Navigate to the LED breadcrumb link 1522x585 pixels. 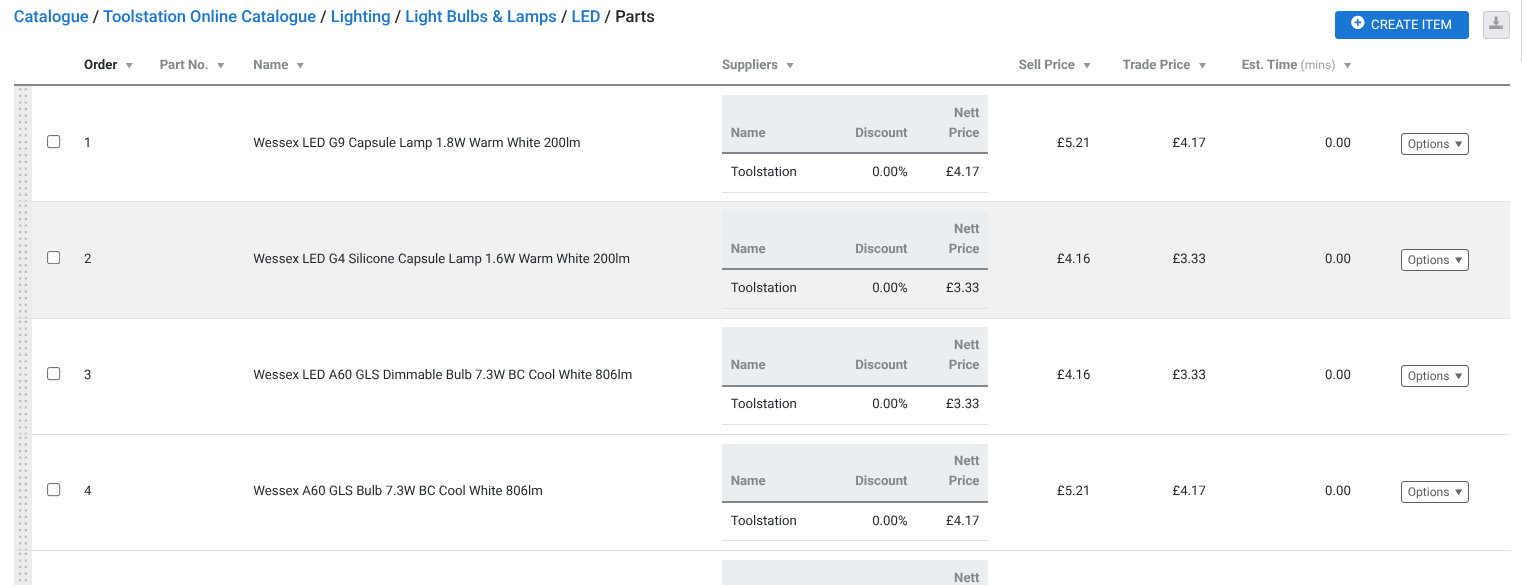586,17
